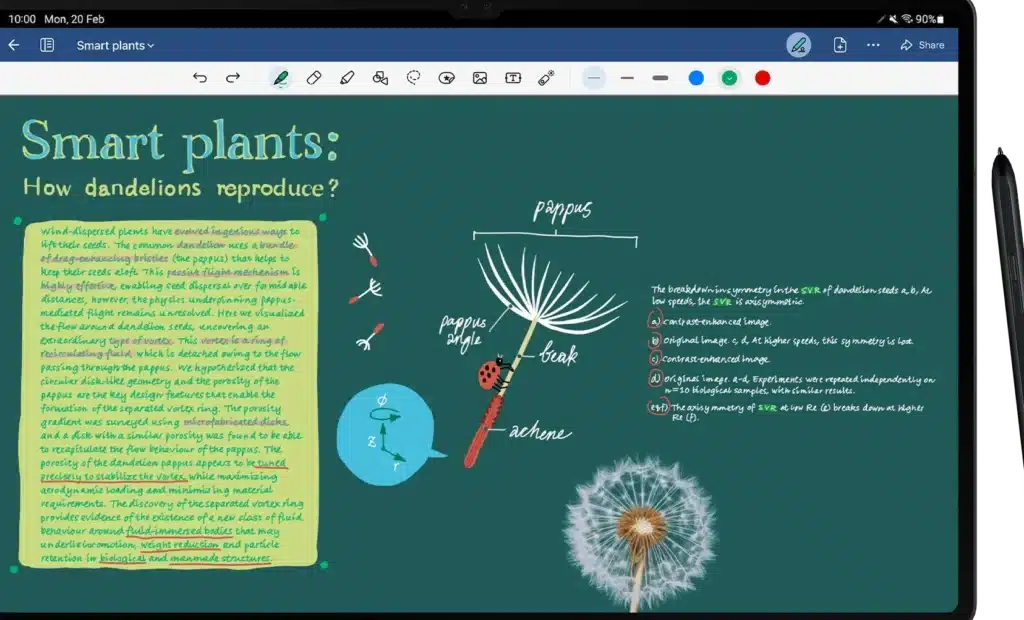The image size is (1024, 620).
Task: Select the laser pointer/tape tool
Action: 546,78
